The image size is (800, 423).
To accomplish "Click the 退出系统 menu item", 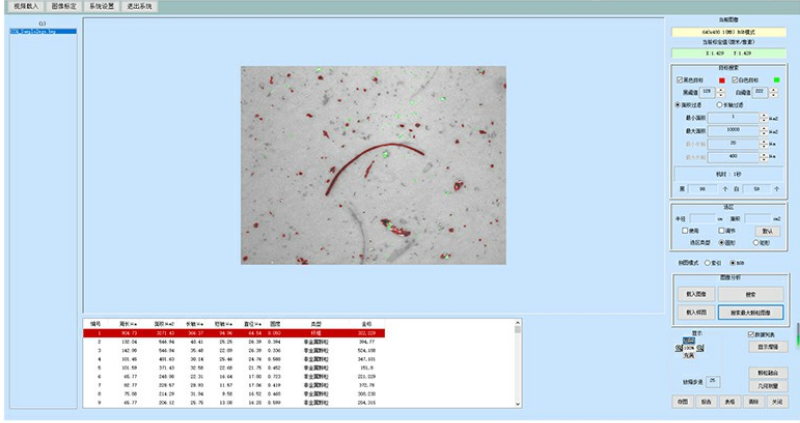I will 139,6.
